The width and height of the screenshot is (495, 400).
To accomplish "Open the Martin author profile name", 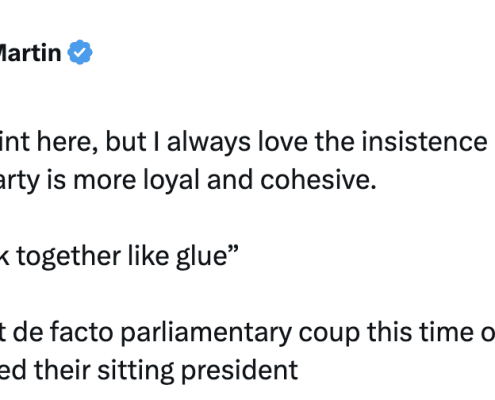I will 30,53.
